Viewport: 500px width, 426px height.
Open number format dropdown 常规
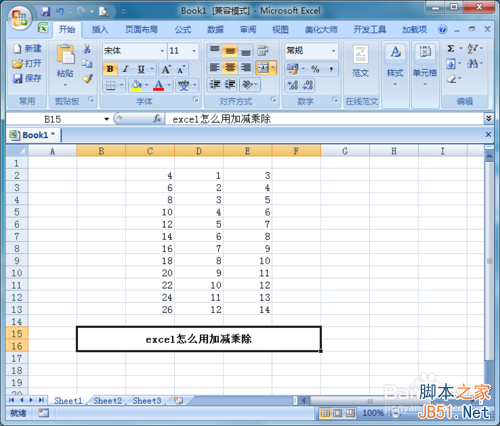(x=334, y=51)
